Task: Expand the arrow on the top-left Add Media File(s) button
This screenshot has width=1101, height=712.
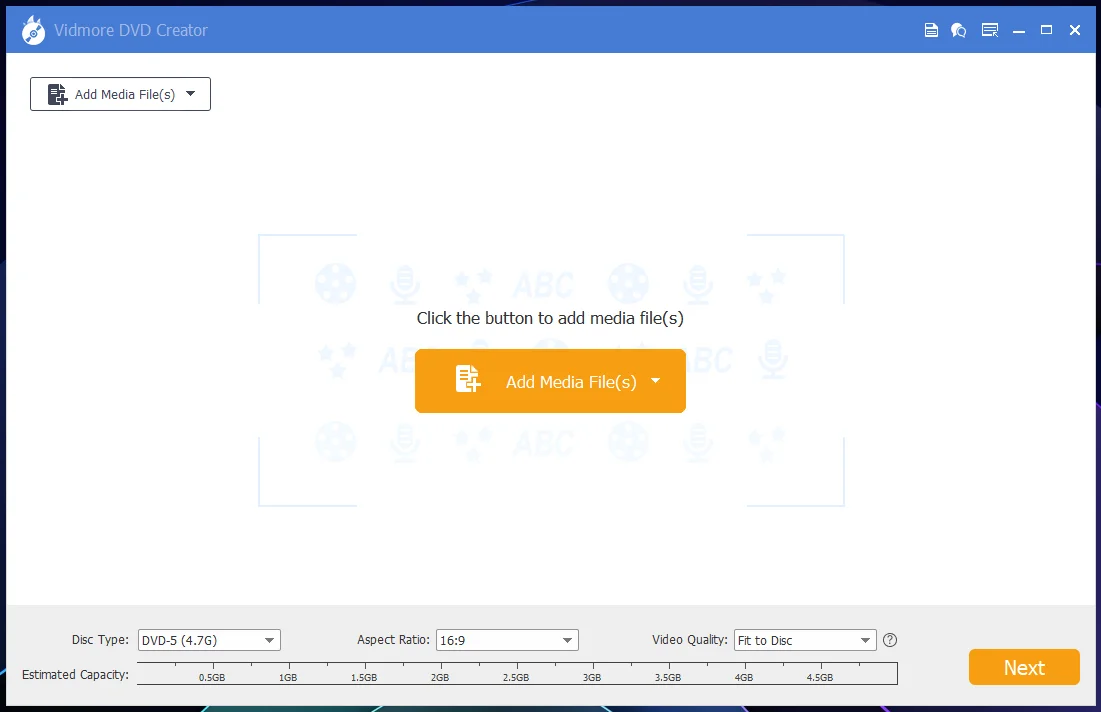Action: point(190,93)
